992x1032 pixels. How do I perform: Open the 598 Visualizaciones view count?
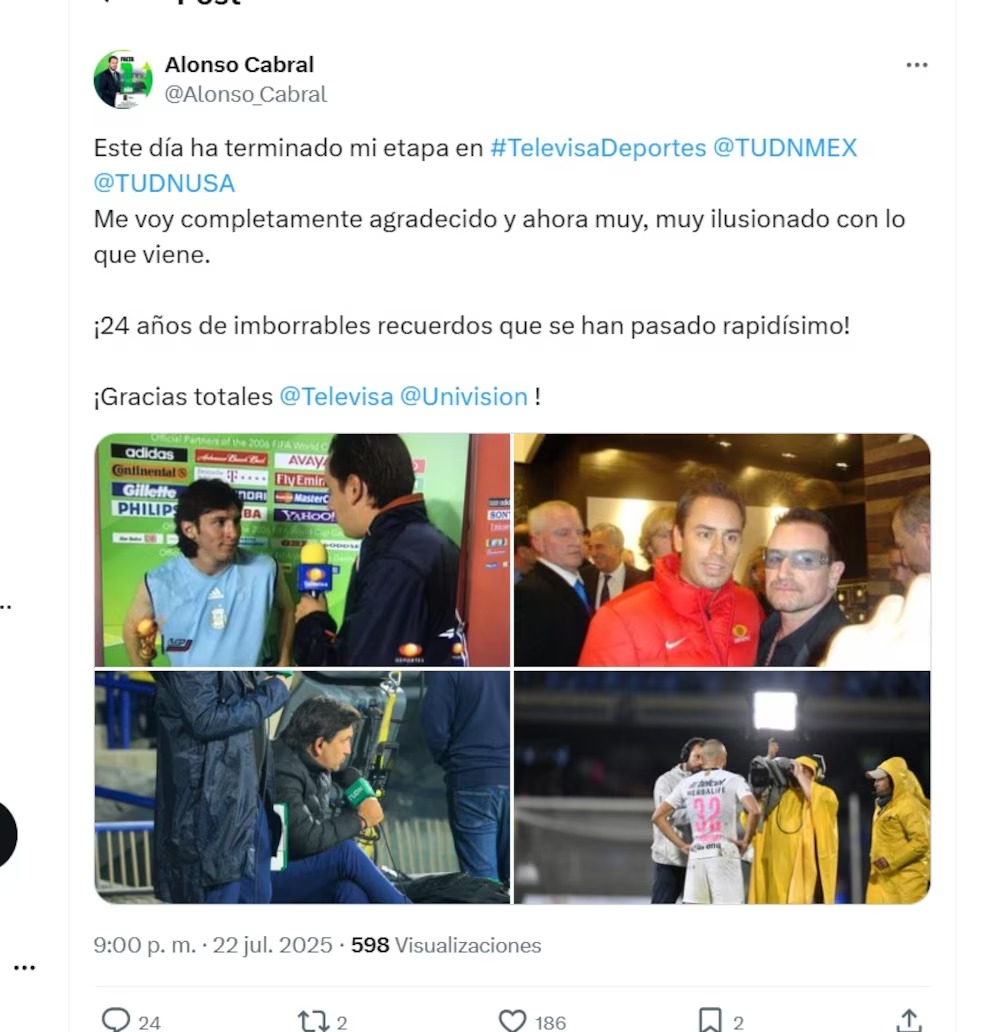point(446,945)
